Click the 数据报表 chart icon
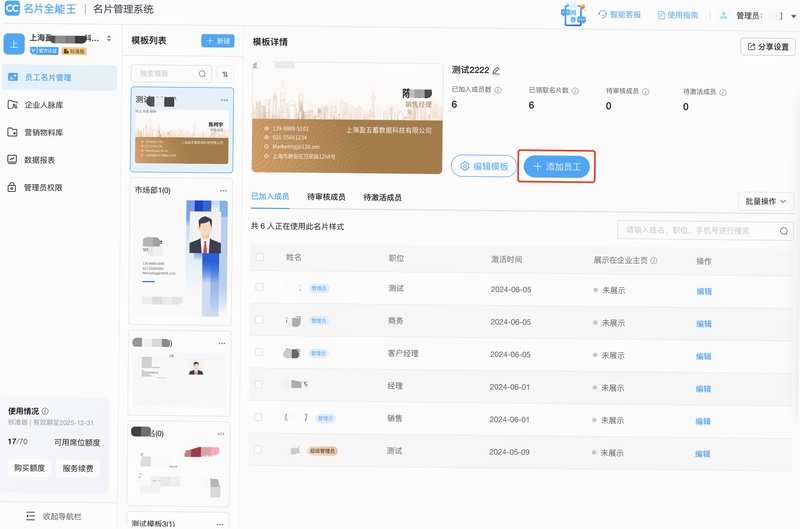The height and width of the screenshot is (529, 800). coord(12,160)
